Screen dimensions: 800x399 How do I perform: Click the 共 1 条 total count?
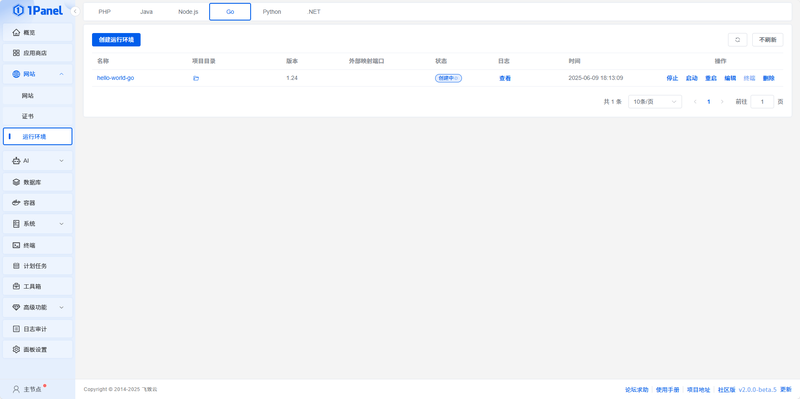tap(613, 102)
